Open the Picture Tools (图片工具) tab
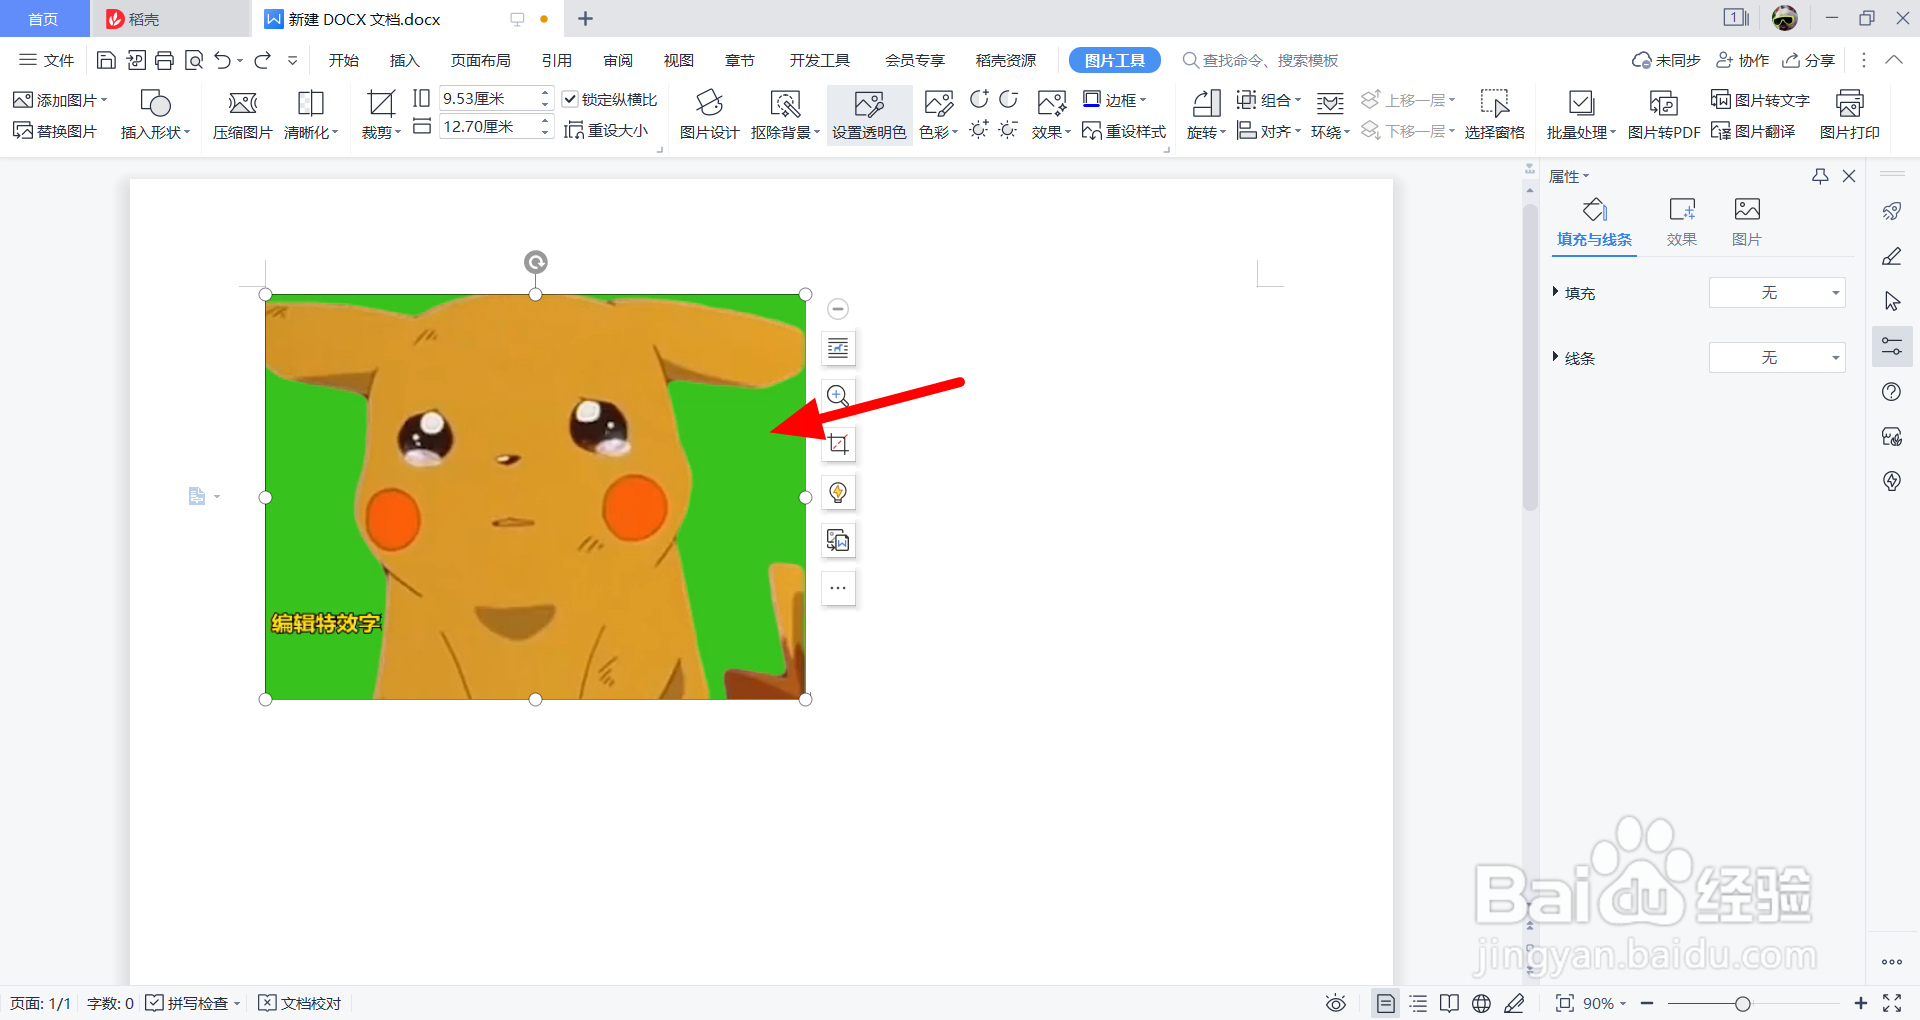 click(x=1114, y=61)
